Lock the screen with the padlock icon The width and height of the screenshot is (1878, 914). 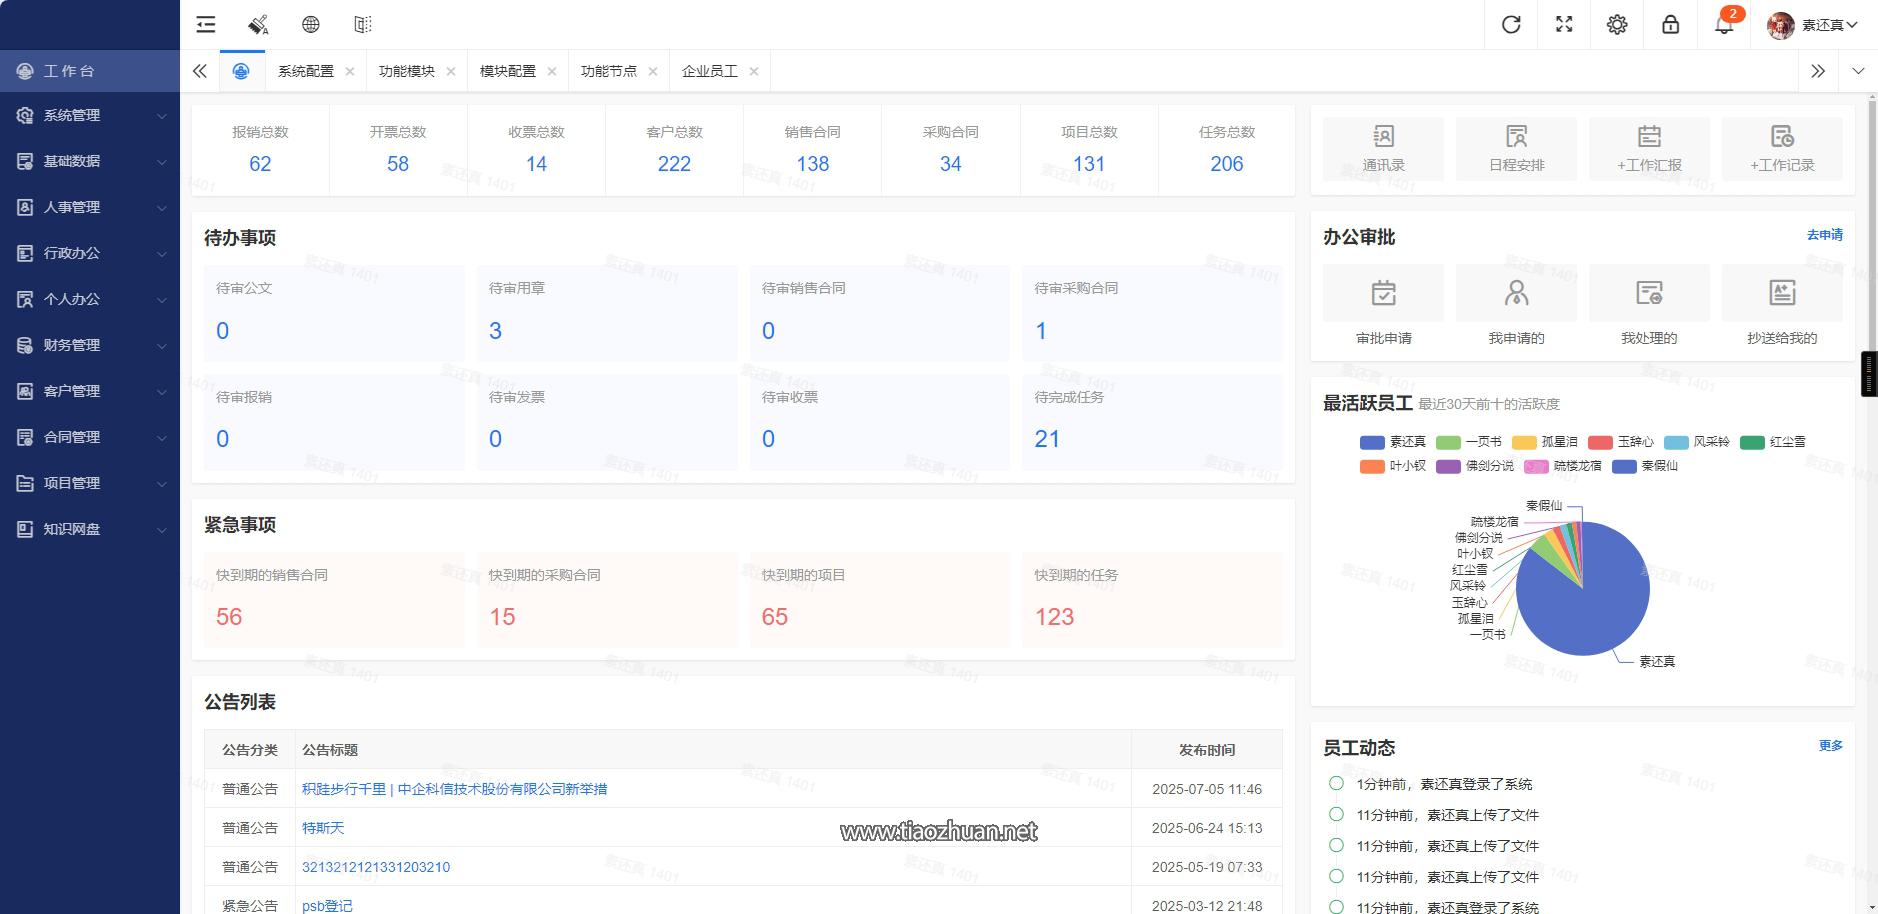point(1670,24)
